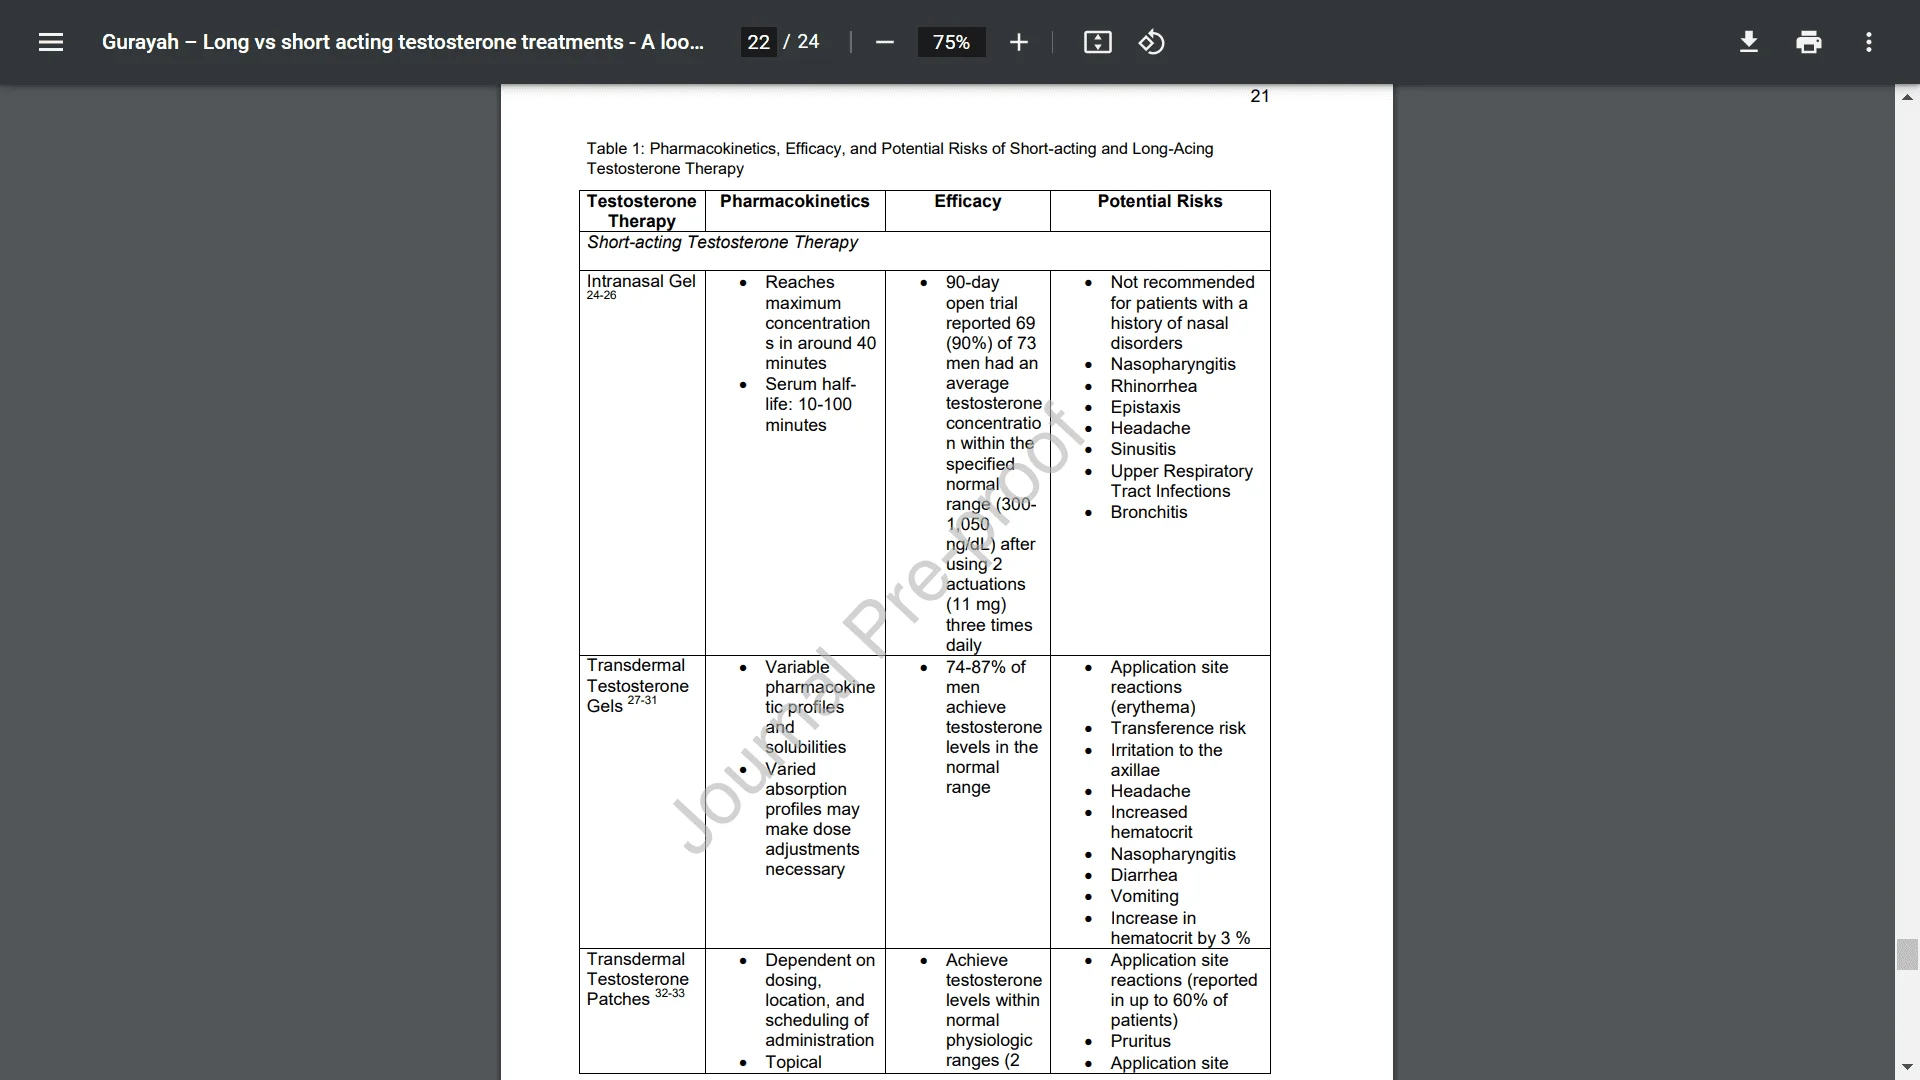Screen dimensions: 1920x1080
Task: Click the Irritation to the axillae bullet
Action: tap(1166, 760)
